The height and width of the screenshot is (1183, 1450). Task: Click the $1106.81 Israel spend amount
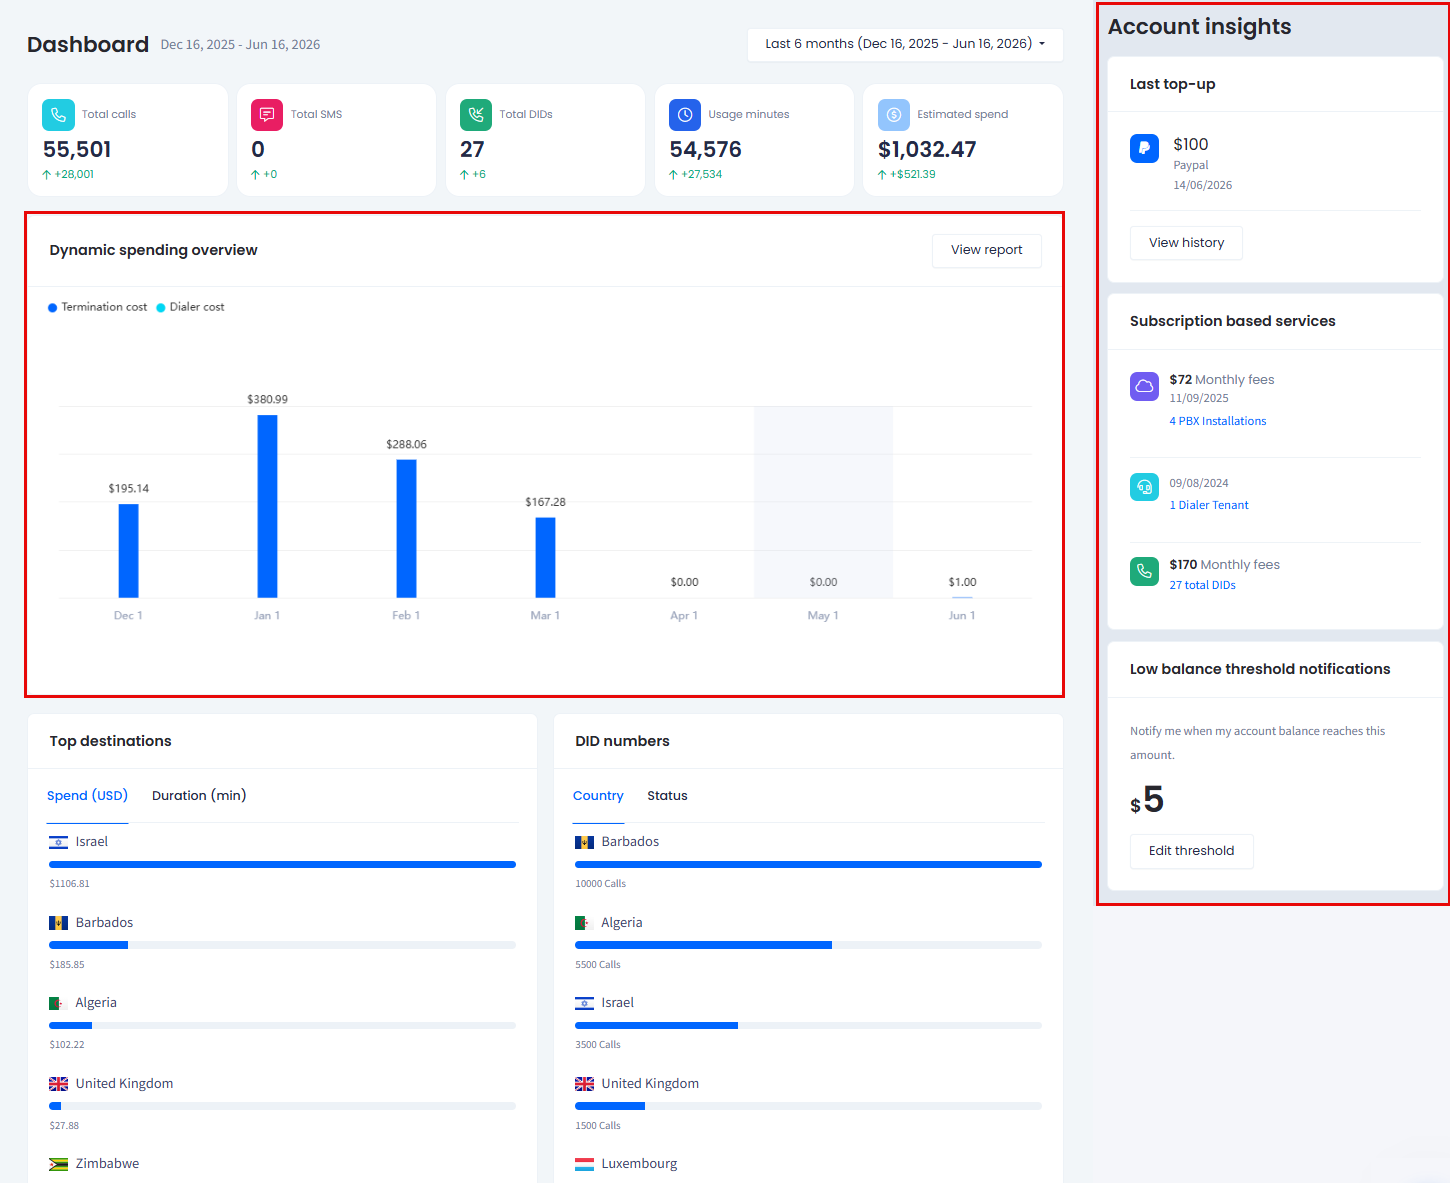pyautogui.click(x=69, y=884)
